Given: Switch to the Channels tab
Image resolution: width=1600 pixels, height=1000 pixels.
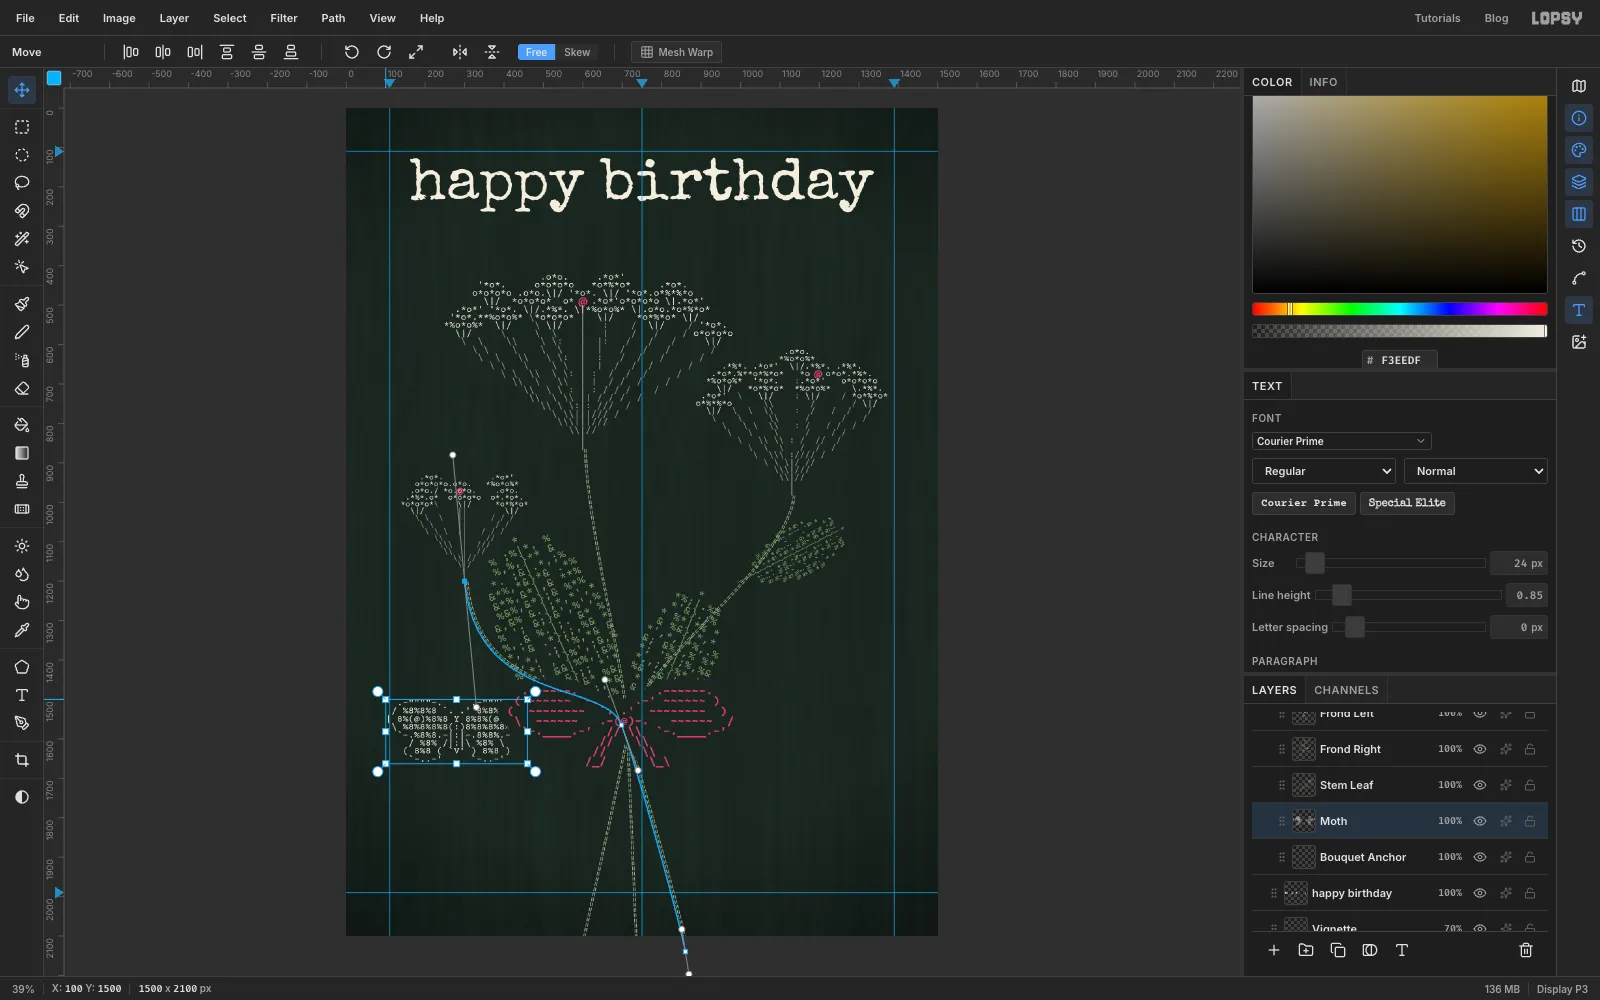Looking at the screenshot, I should coord(1346,690).
